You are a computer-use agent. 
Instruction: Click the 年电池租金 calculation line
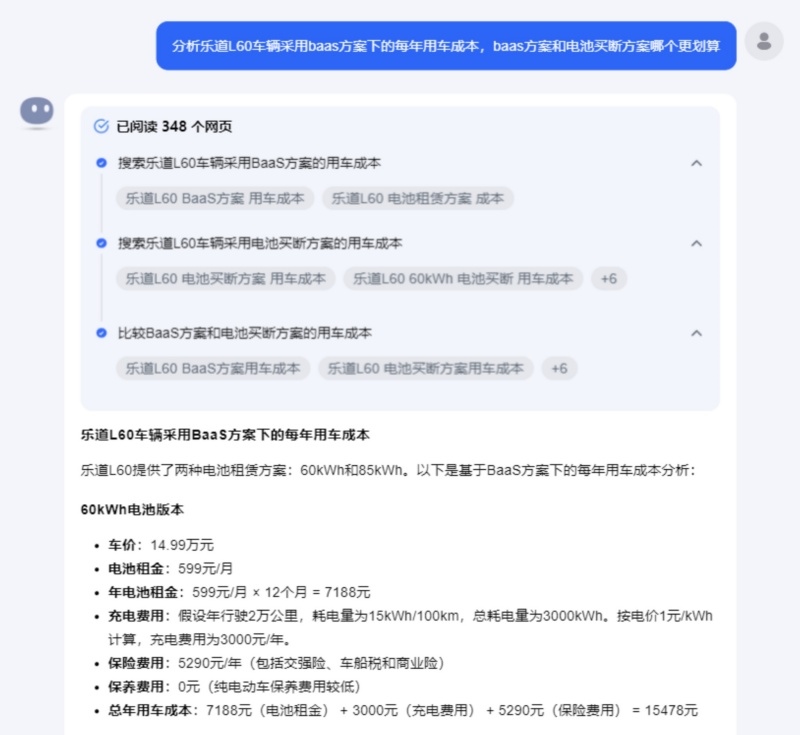[x=239, y=592]
